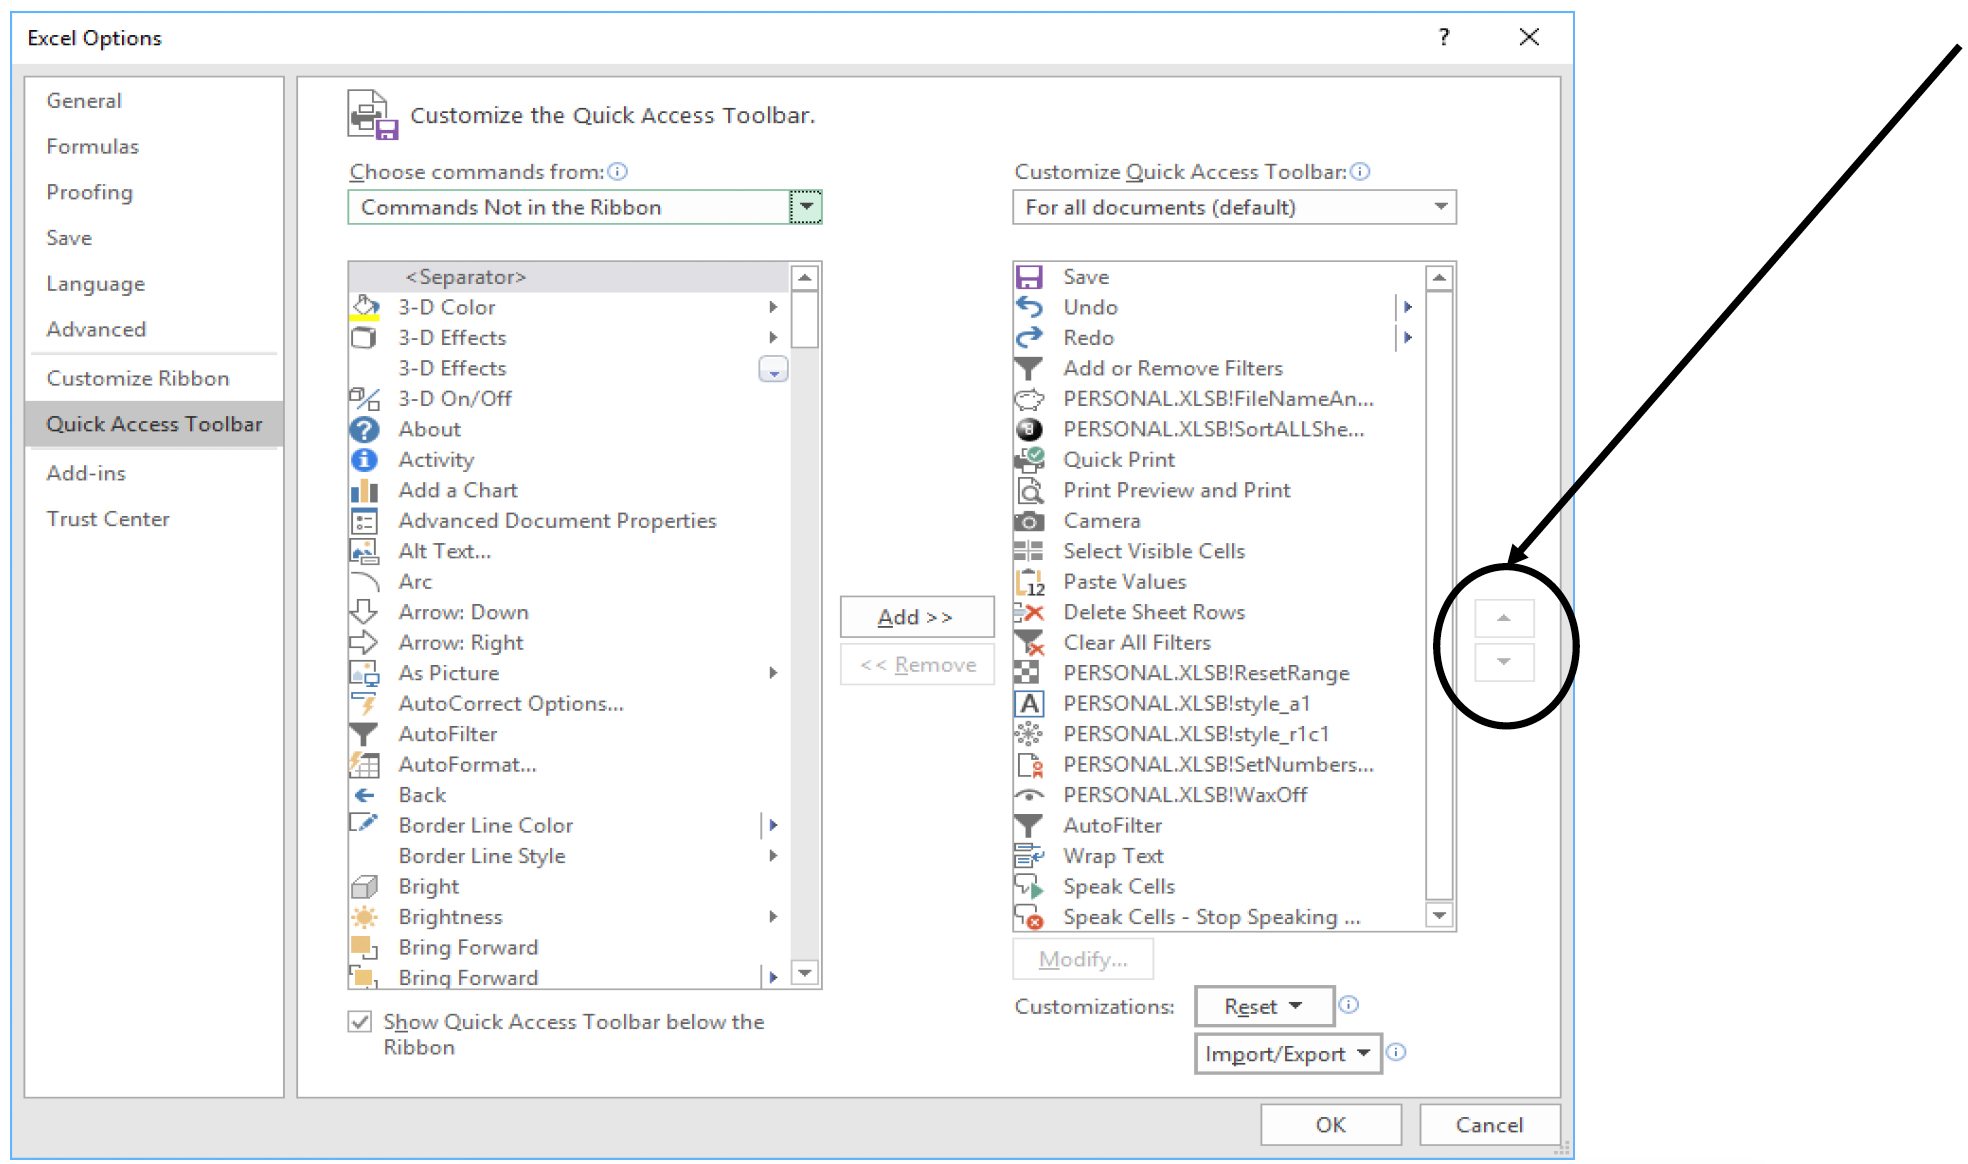This screenshot has width=1968, height=1164.
Task: Click the Help question mark button
Action: coord(1444,37)
